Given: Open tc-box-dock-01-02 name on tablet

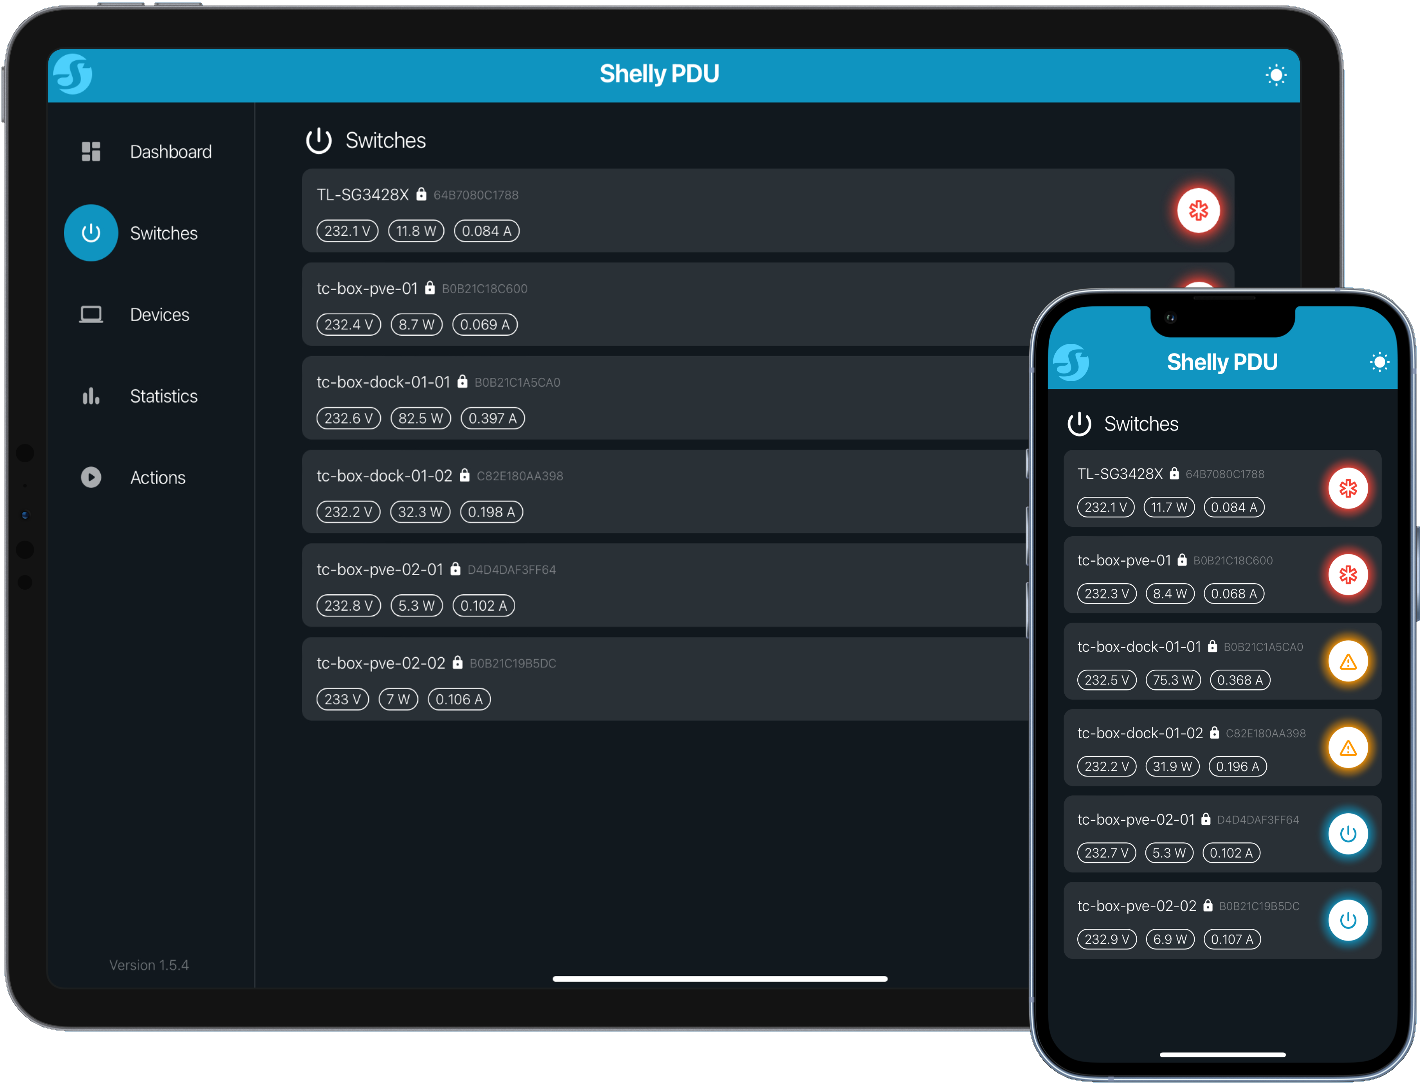Looking at the screenshot, I should 385,476.
